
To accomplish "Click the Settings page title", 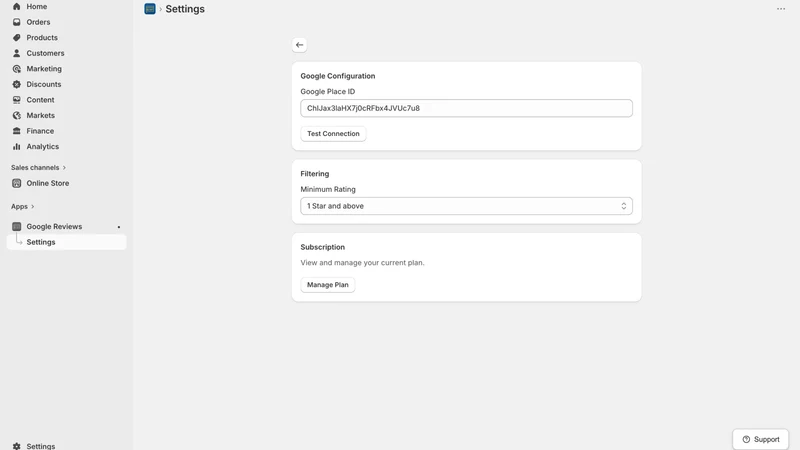I will tap(185, 9).
